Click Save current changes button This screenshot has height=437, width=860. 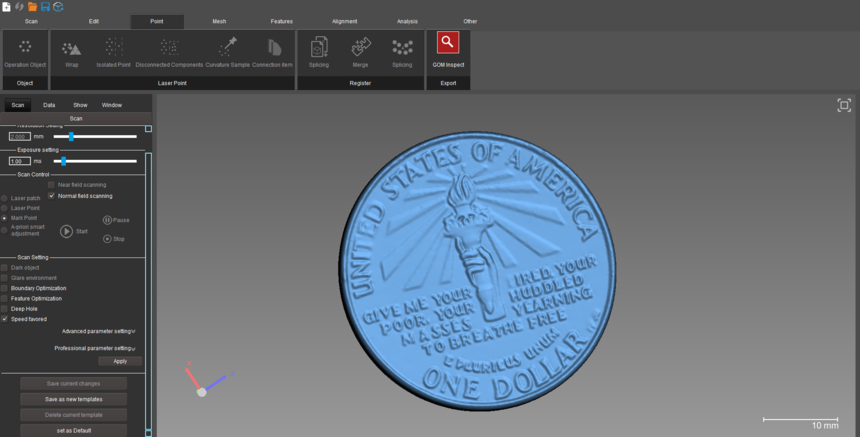(x=73, y=384)
